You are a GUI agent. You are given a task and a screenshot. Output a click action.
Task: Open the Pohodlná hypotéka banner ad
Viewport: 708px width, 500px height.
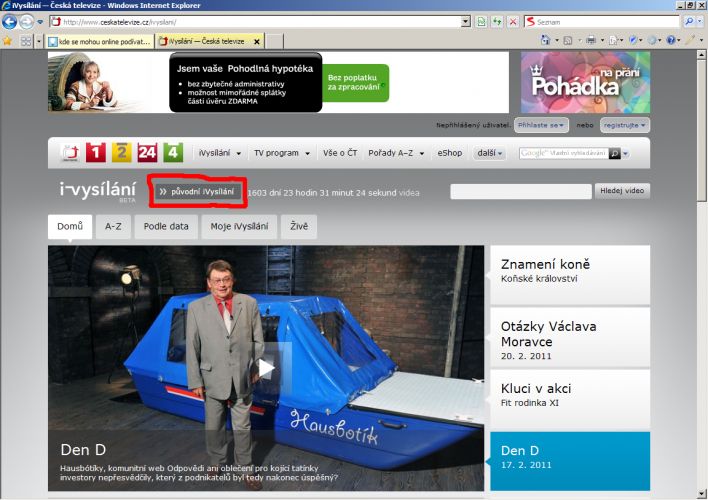(x=278, y=82)
